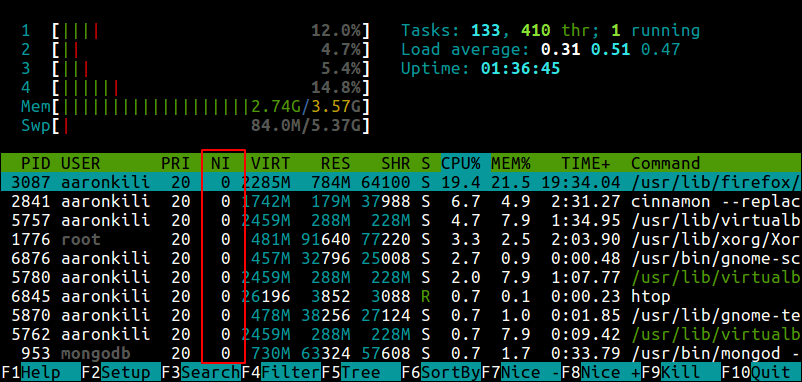
Task: Click the Tasks count text line
Action: [550, 31]
